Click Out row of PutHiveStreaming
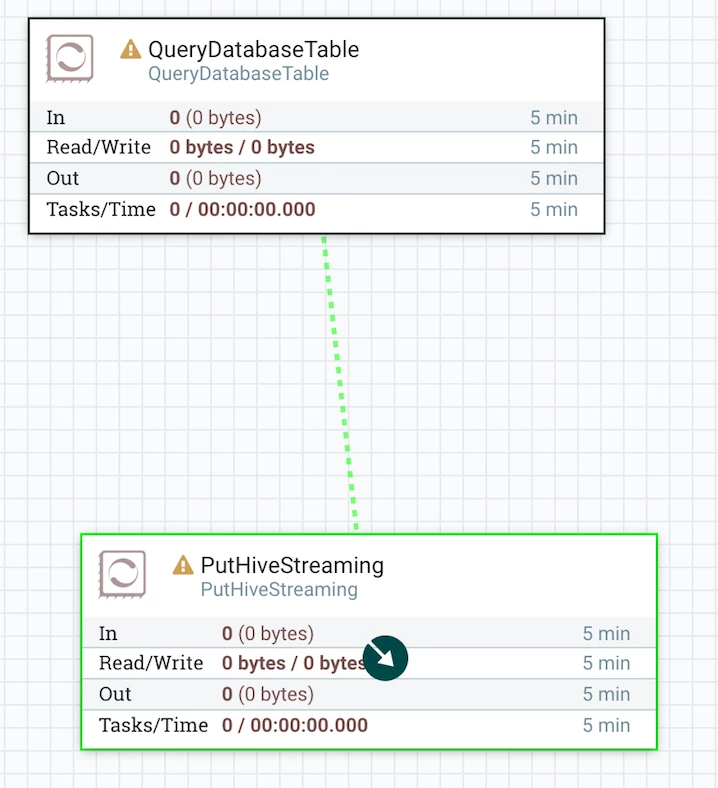Image resolution: width=718 pixels, height=788 pixels. (x=369, y=694)
